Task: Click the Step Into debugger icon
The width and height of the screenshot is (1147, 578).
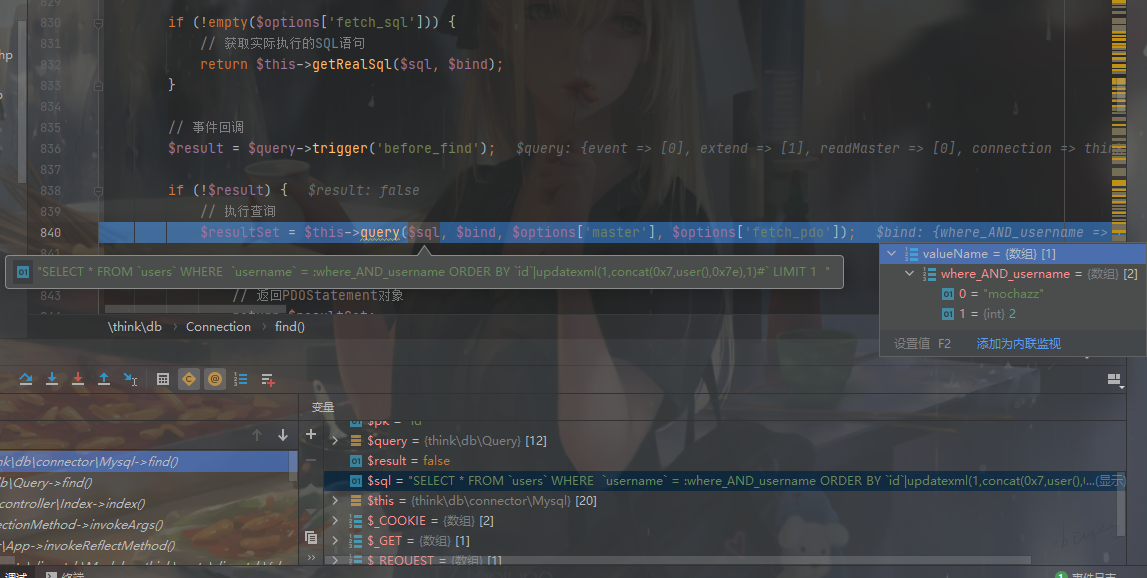Action: 52,379
